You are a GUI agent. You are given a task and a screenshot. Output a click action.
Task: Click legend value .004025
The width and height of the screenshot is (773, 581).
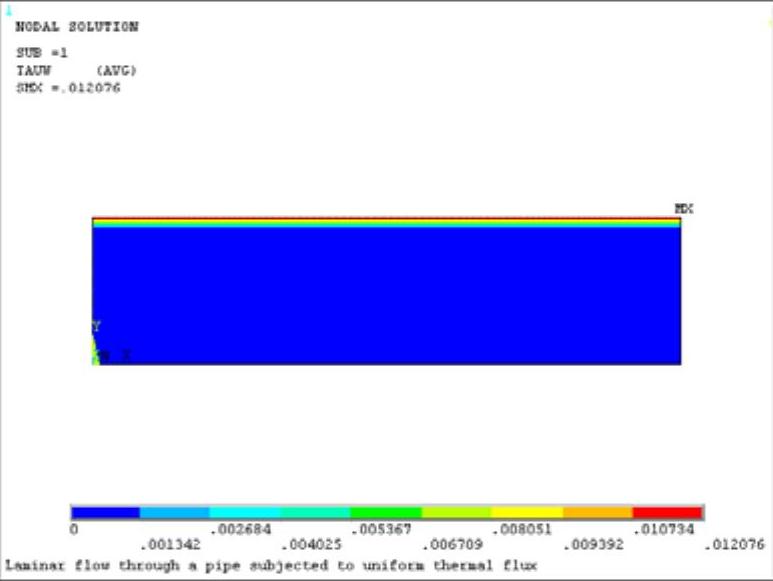pyautogui.click(x=312, y=545)
